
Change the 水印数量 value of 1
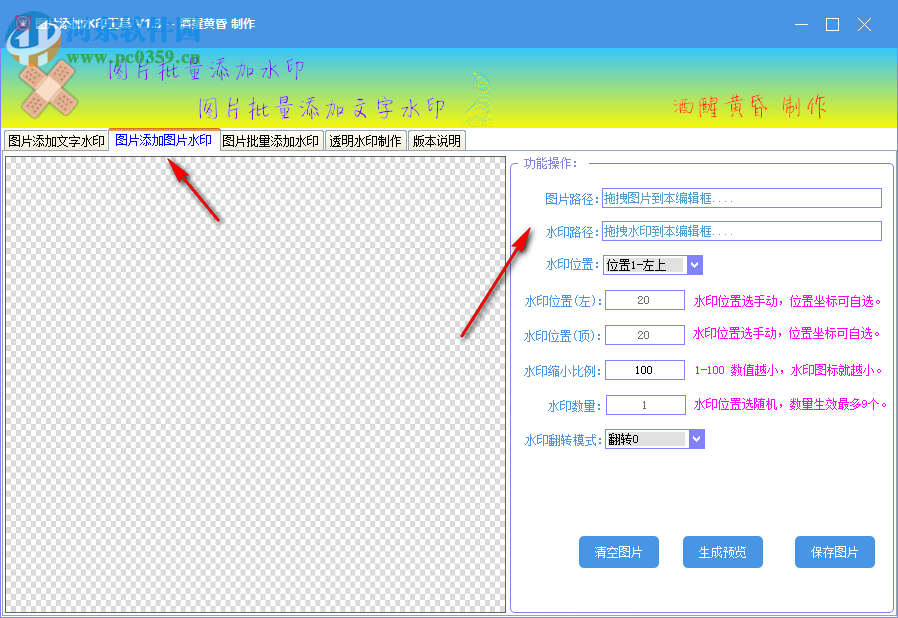coord(644,404)
